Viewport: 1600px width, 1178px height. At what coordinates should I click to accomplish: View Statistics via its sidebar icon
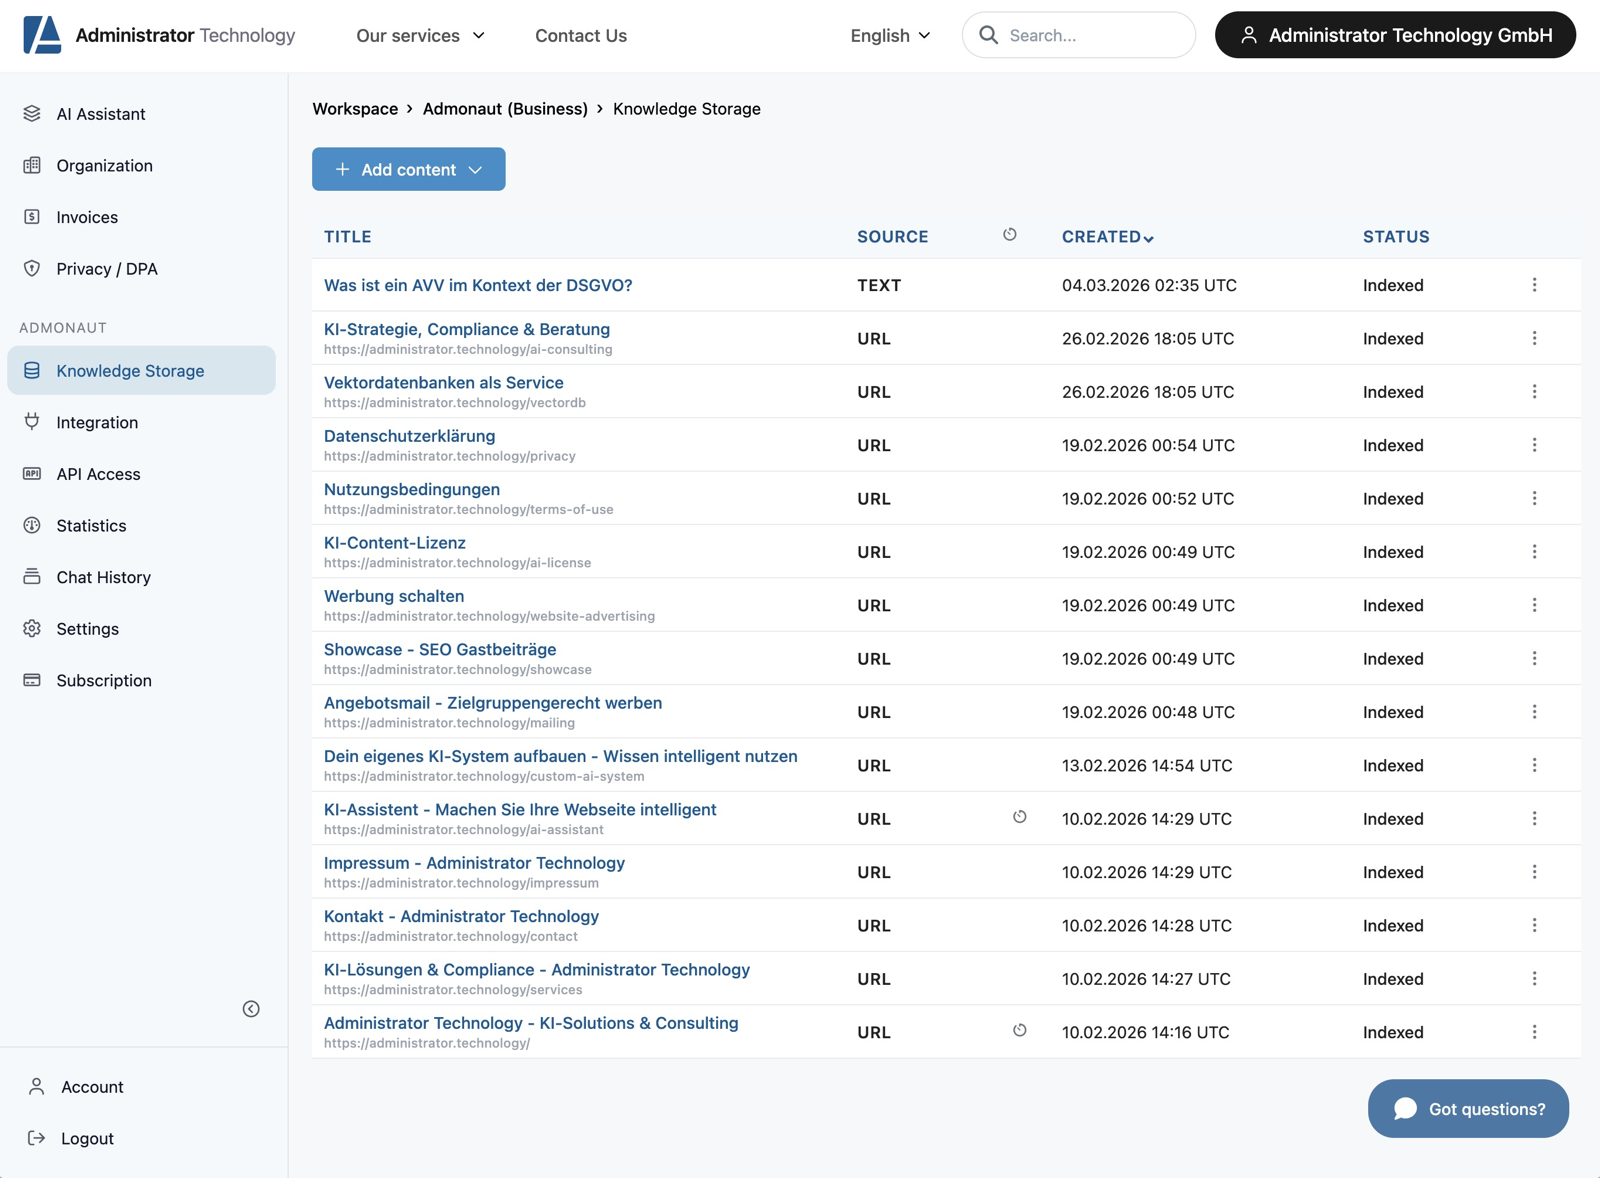(32, 525)
